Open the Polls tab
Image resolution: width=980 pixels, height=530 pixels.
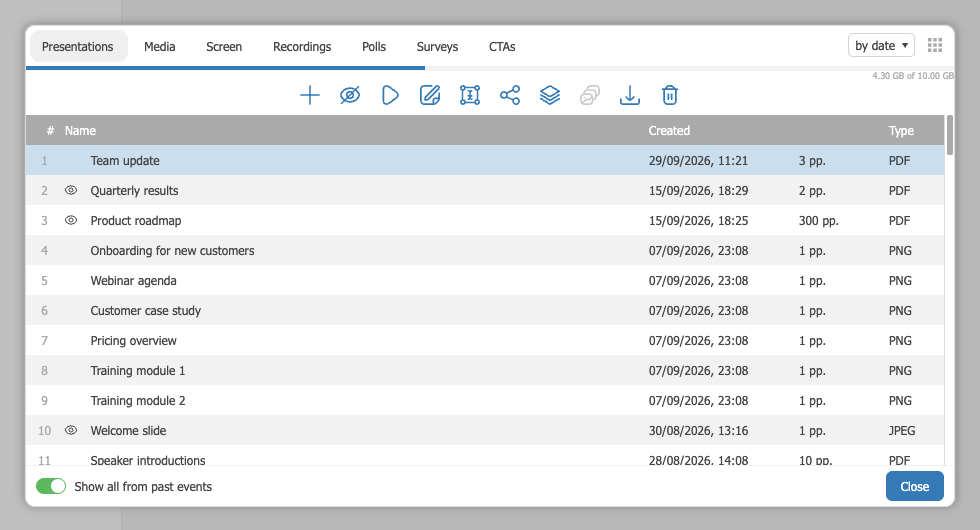[374, 46]
